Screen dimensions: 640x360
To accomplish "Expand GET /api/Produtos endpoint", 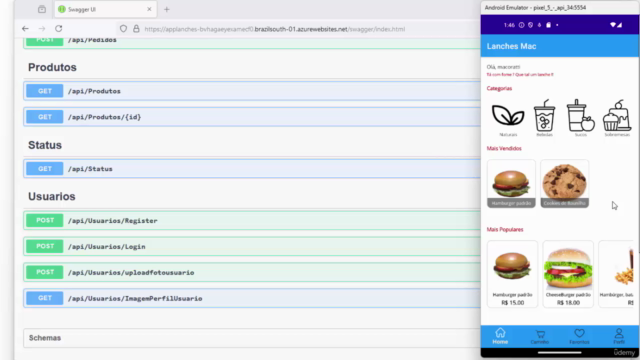I will (x=252, y=91).
